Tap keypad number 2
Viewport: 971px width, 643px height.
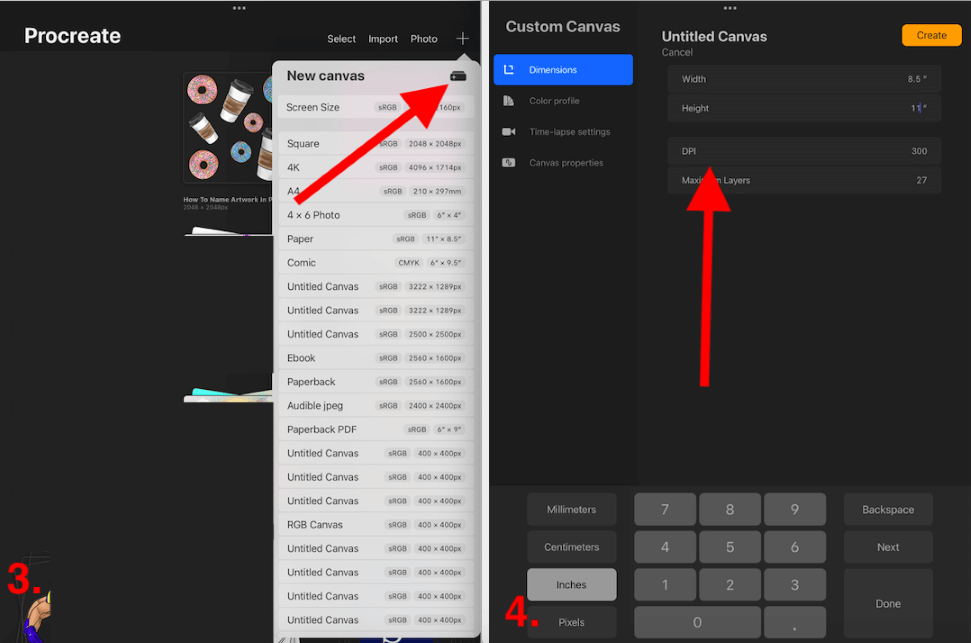[730, 585]
